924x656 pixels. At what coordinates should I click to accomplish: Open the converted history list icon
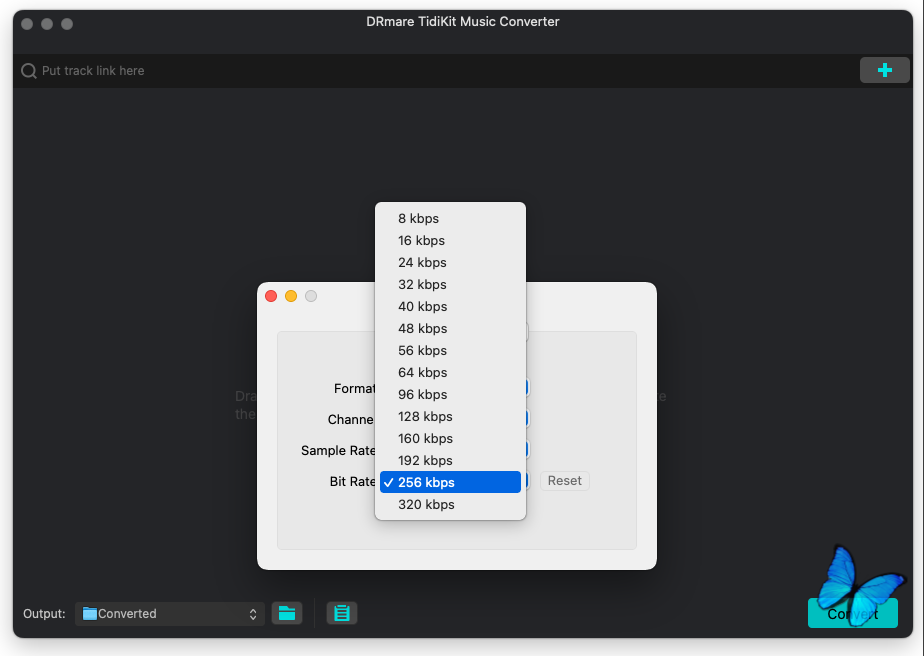pos(342,614)
